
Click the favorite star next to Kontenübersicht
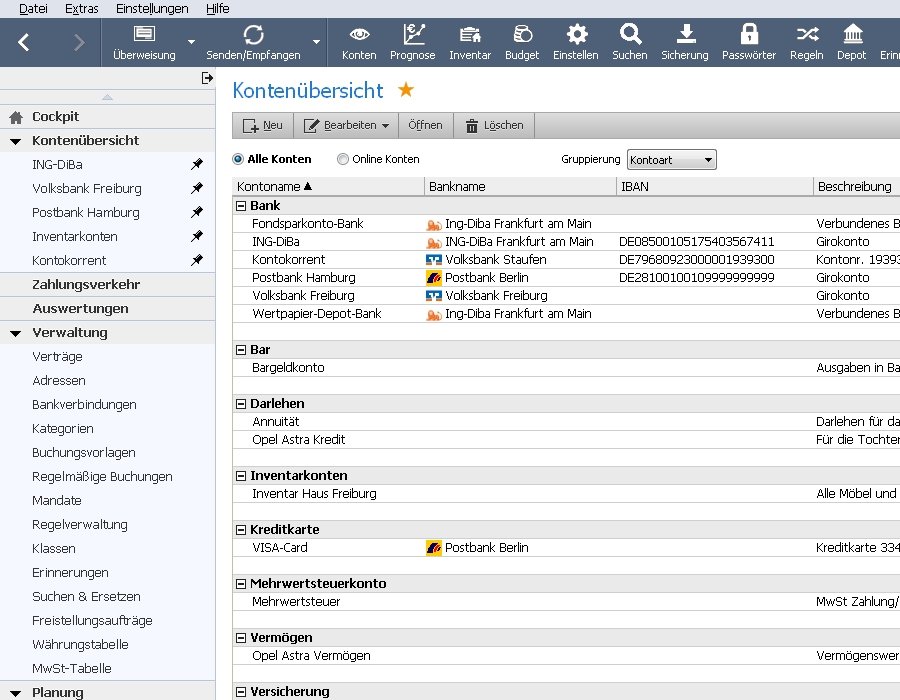406,91
